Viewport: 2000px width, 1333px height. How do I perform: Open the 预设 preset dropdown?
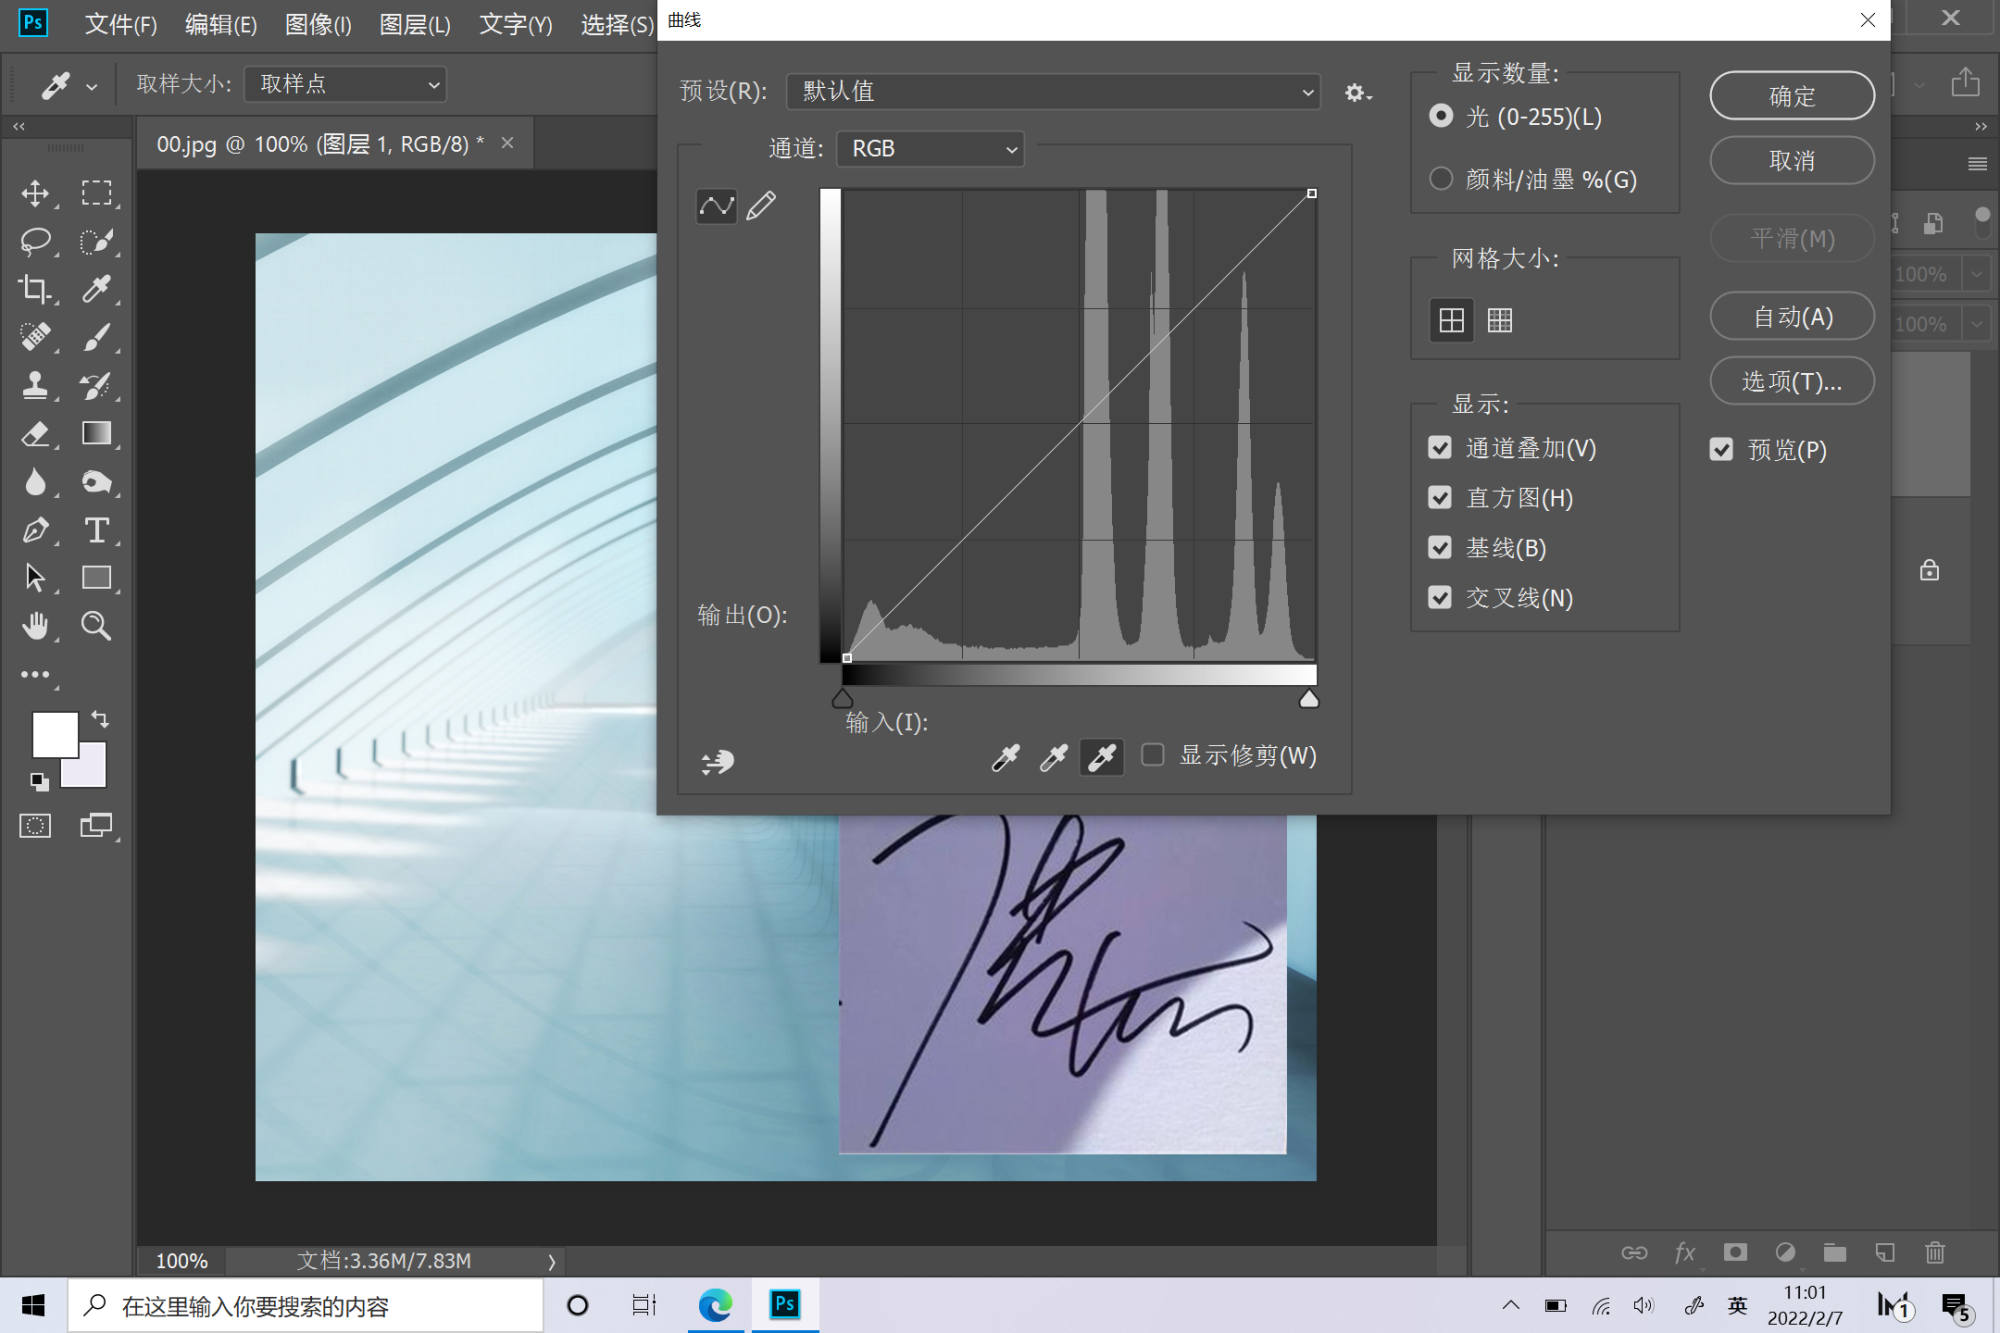(x=1053, y=92)
